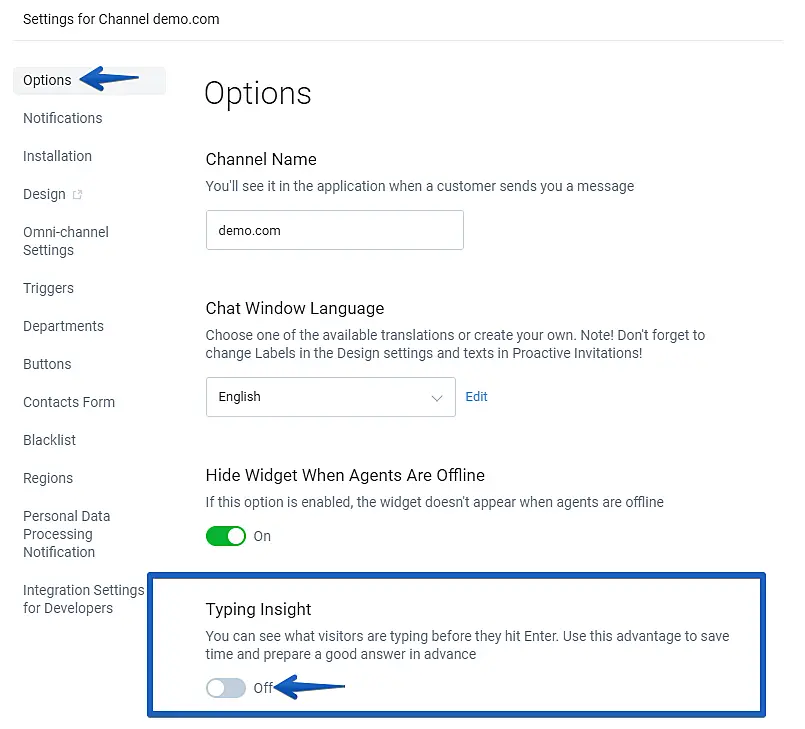The height and width of the screenshot is (729, 805).
Task: Select the English language combo box
Action: pos(320,397)
